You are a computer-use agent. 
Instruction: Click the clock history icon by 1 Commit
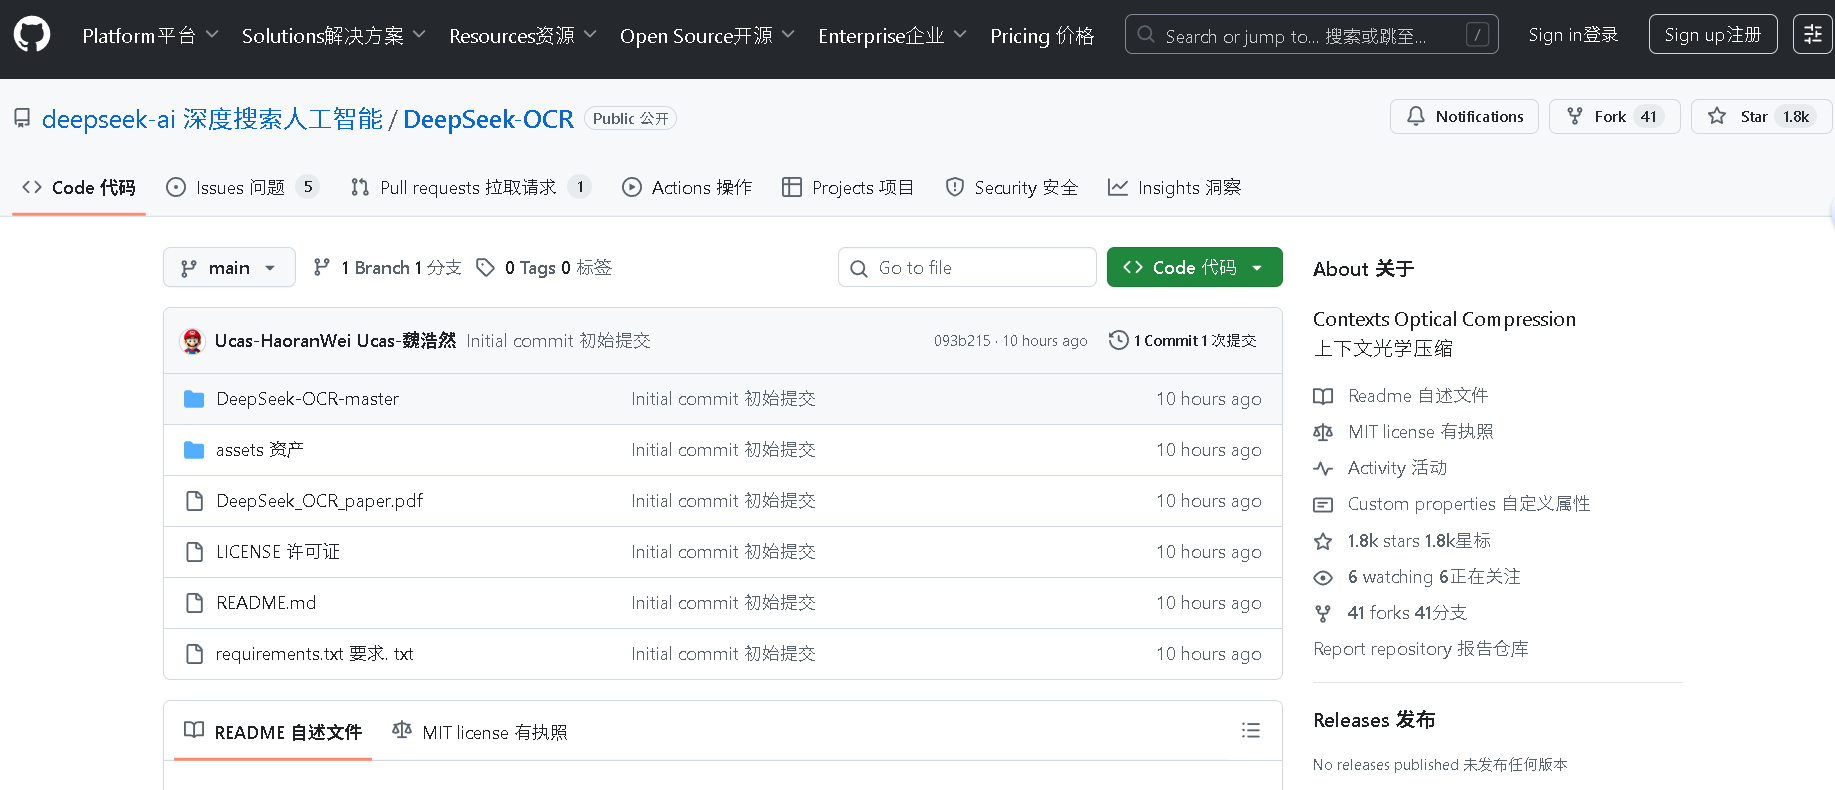(x=1118, y=341)
